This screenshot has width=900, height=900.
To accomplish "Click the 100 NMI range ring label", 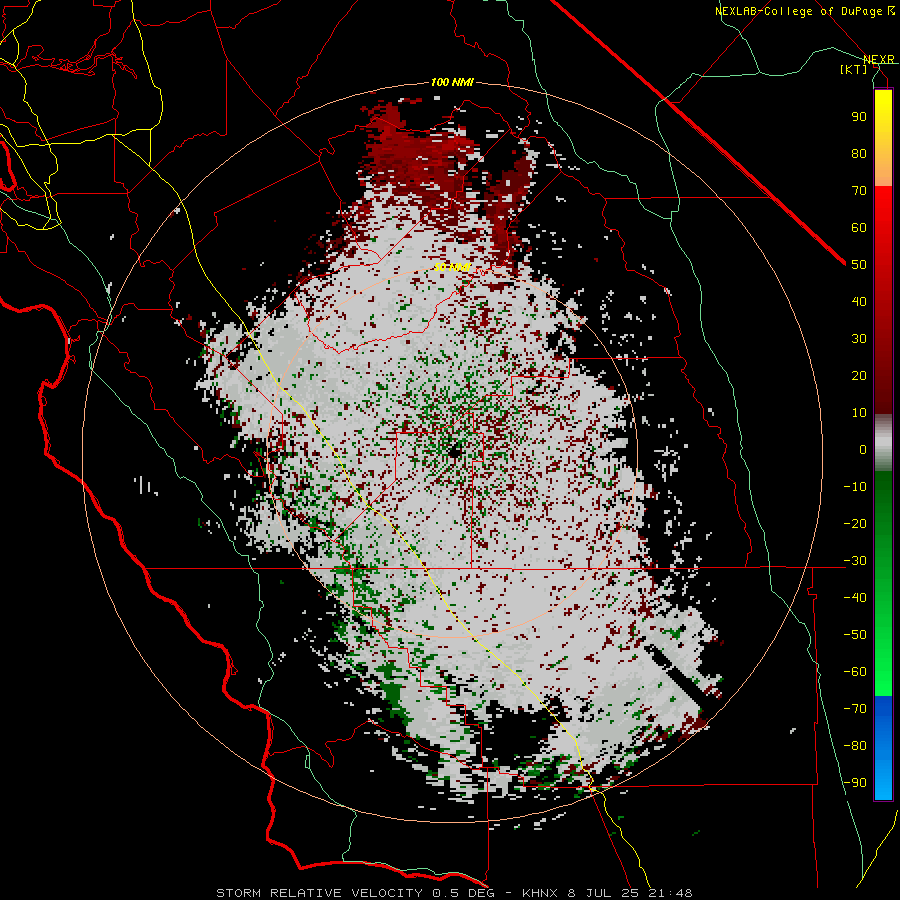I will (452, 82).
